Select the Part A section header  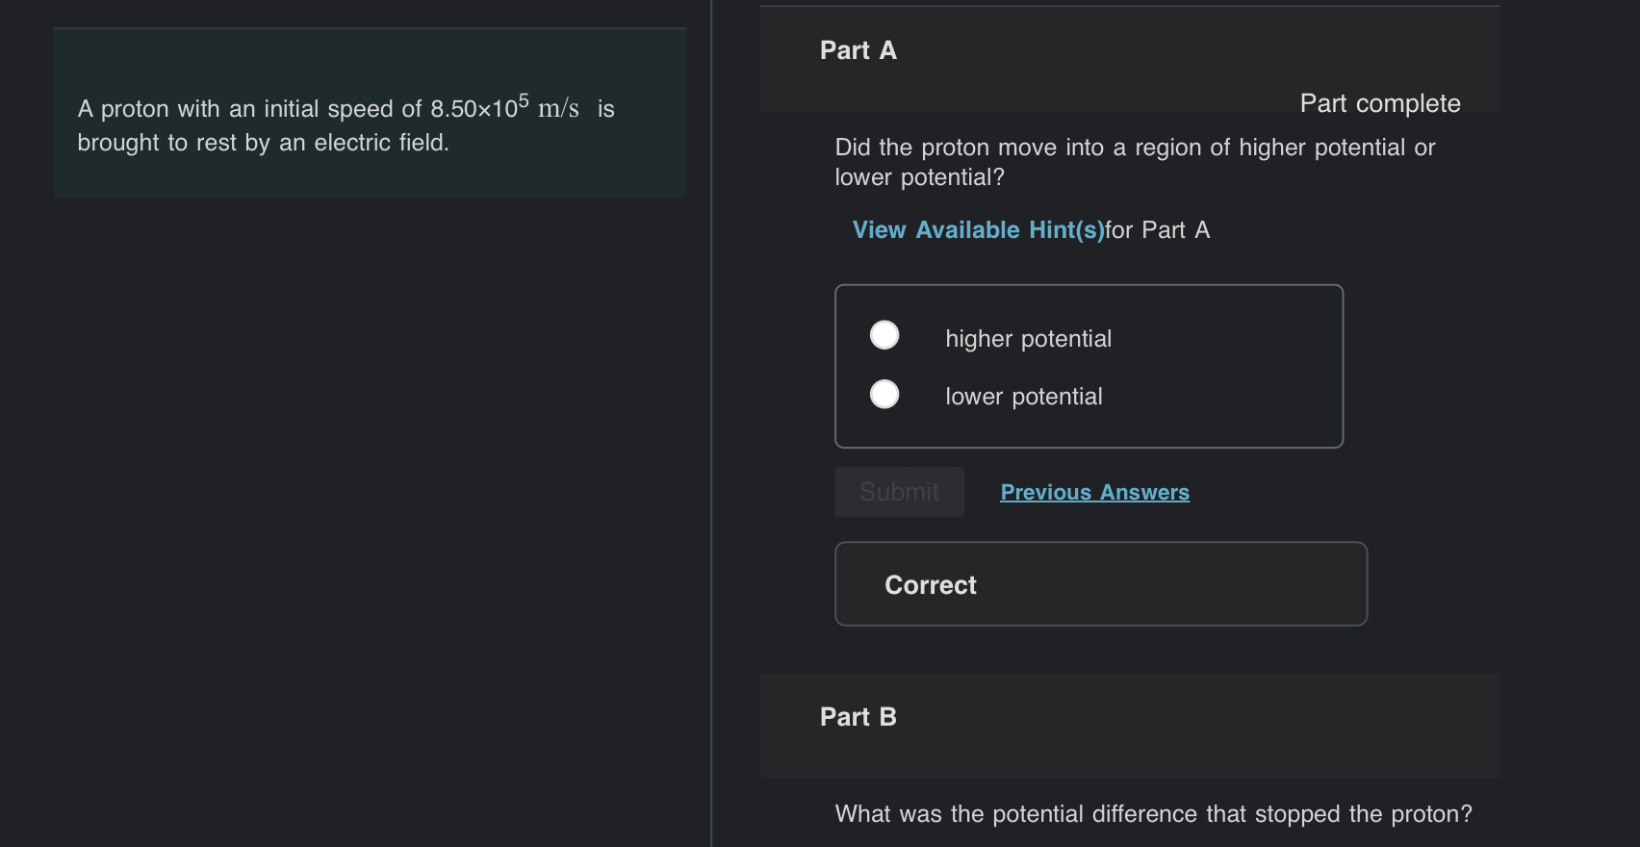(857, 49)
